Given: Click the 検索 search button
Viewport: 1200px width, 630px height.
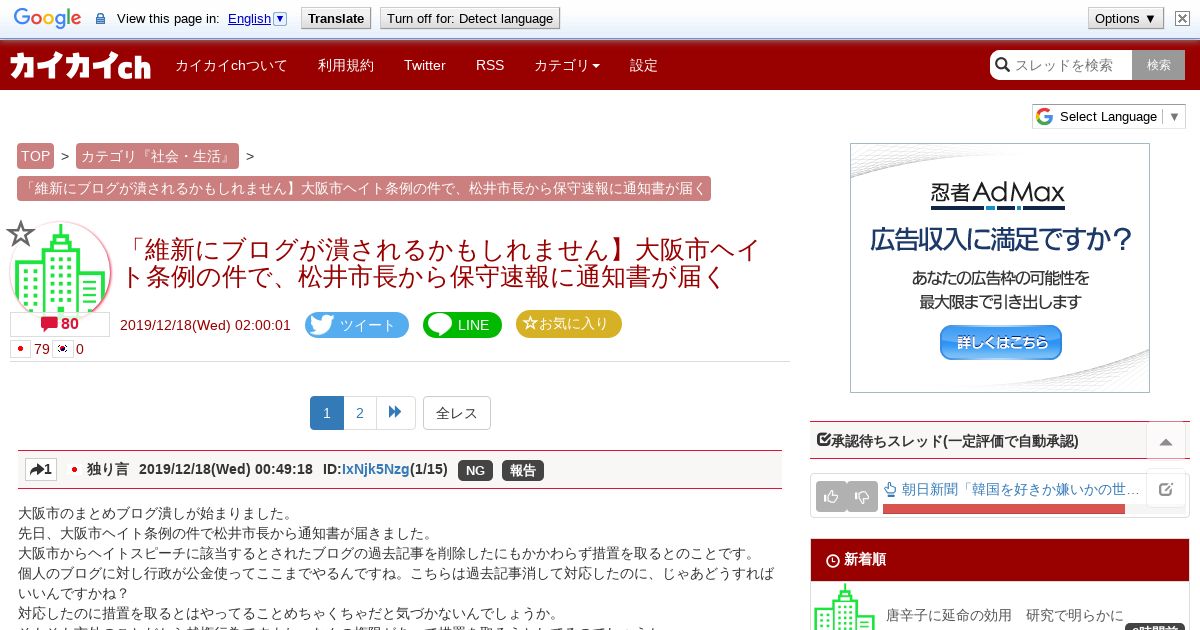Looking at the screenshot, I should click(x=1159, y=65).
